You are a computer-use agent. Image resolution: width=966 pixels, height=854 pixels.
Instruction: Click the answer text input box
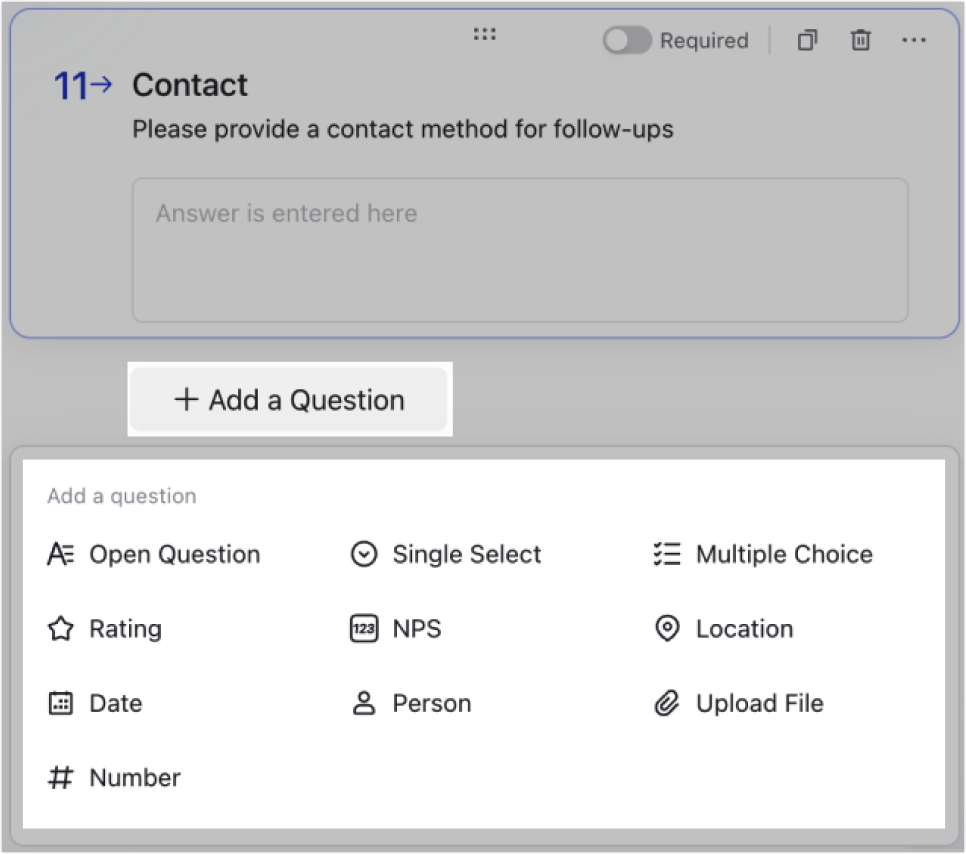pos(520,250)
